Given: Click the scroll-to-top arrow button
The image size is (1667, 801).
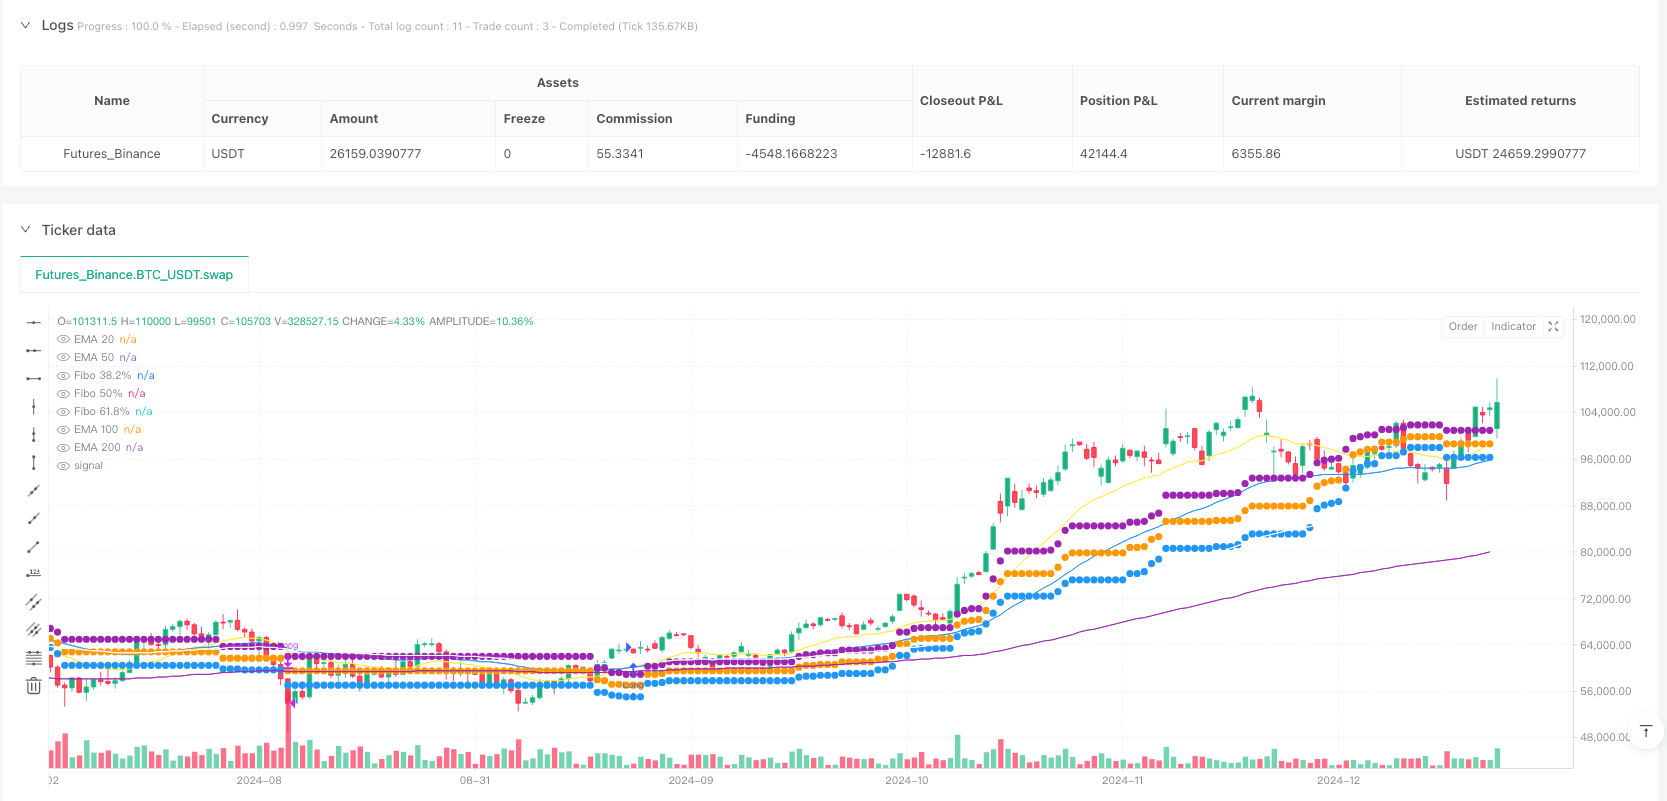Looking at the screenshot, I should click(1645, 732).
